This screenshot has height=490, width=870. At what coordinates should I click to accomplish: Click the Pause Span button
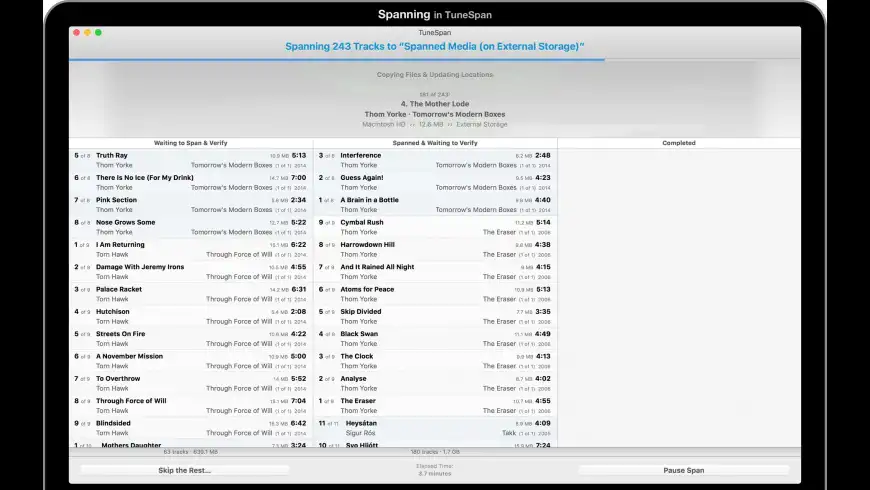pyautogui.click(x=684, y=470)
